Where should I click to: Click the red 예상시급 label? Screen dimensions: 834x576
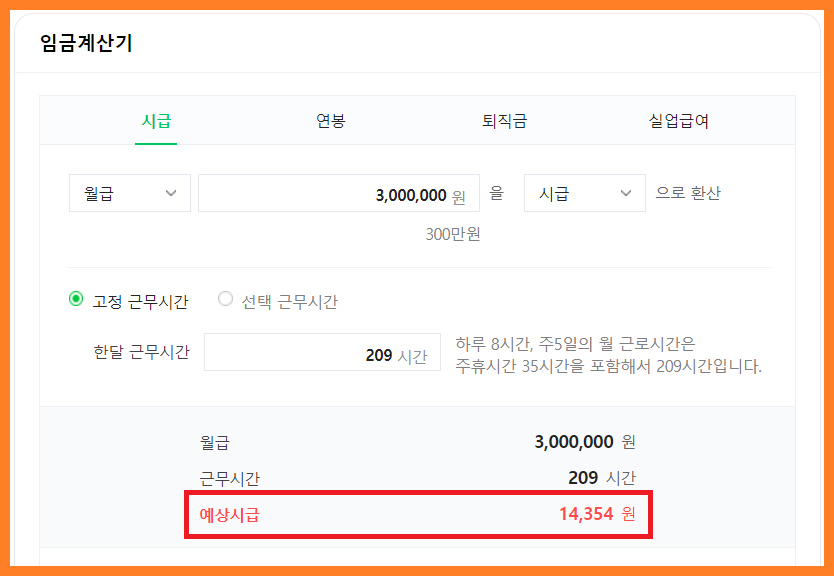point(229,515)
